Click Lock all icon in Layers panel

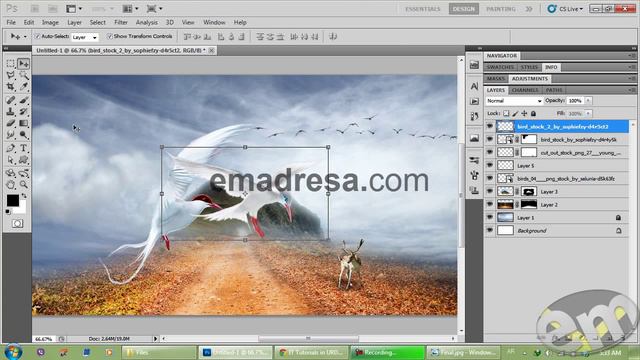[x=533, y=113]
